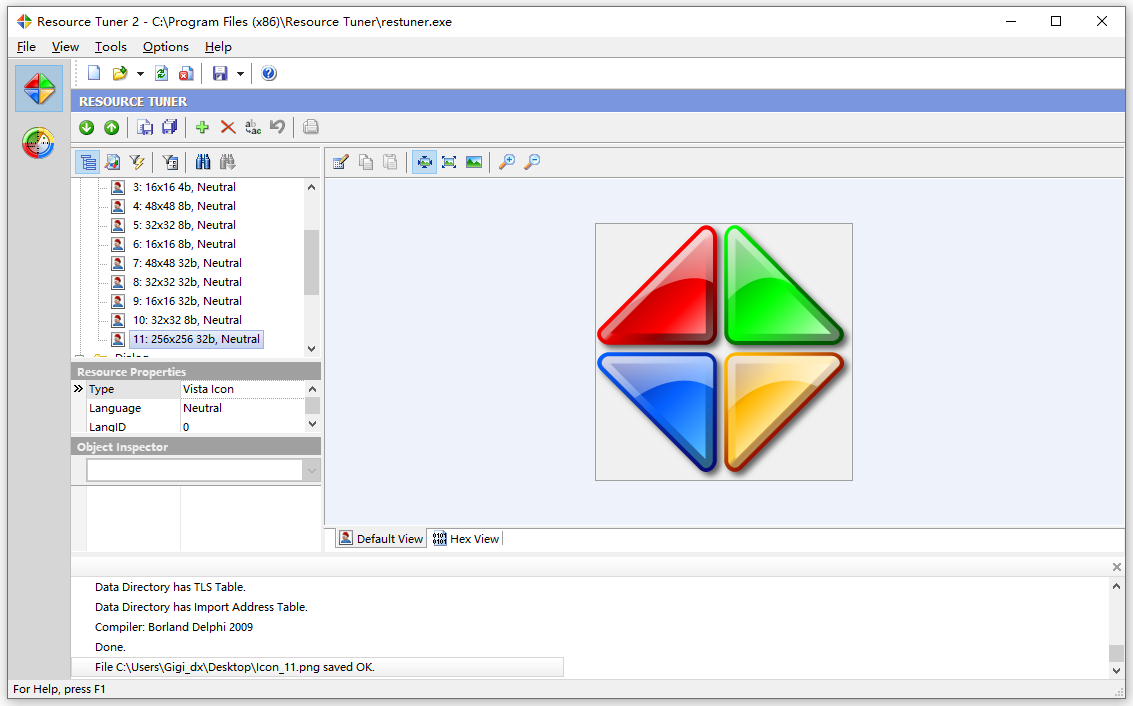Delete the resource with the red X icon
The image size is (1133, 706).
pyautogui.click(x=228, y=127)
